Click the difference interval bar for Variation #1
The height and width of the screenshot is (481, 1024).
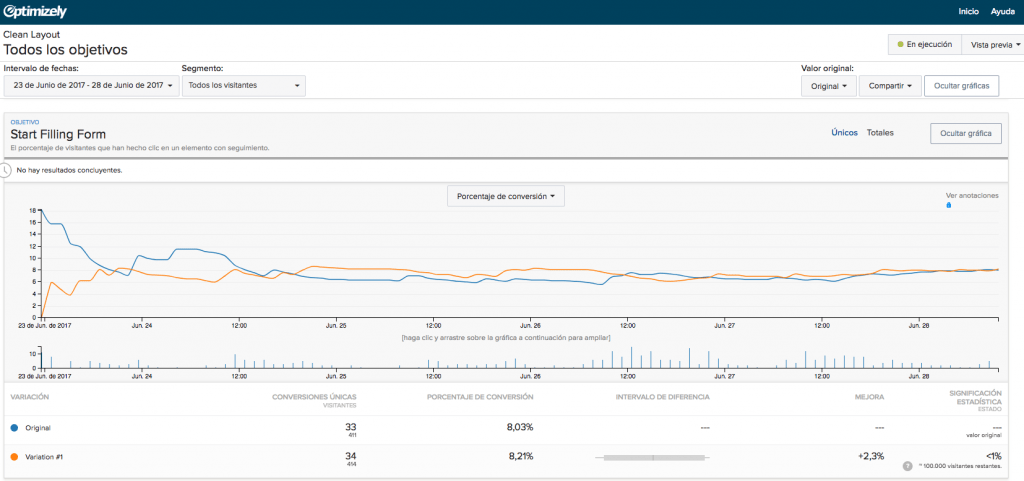coord(653,458)
